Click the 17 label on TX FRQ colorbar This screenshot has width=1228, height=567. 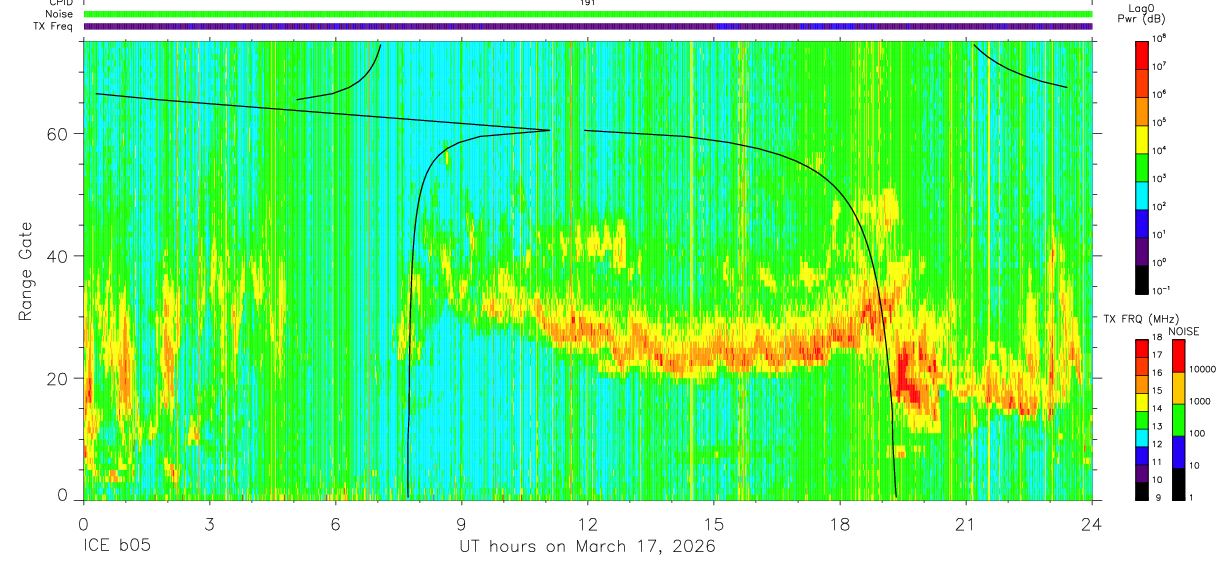(x=1159, y=355)
